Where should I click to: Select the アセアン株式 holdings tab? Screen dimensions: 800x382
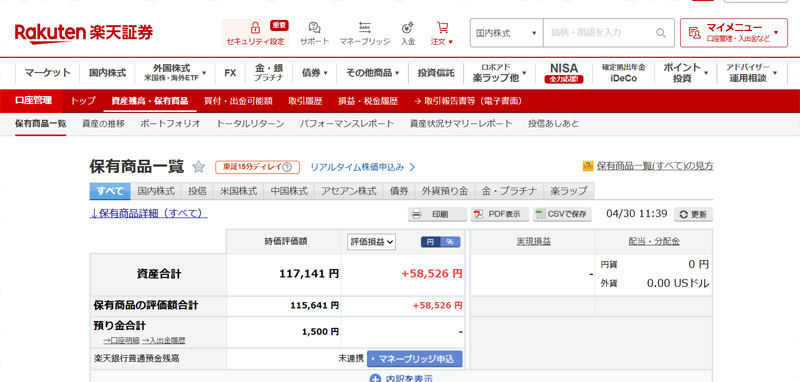tap(348, 191)
